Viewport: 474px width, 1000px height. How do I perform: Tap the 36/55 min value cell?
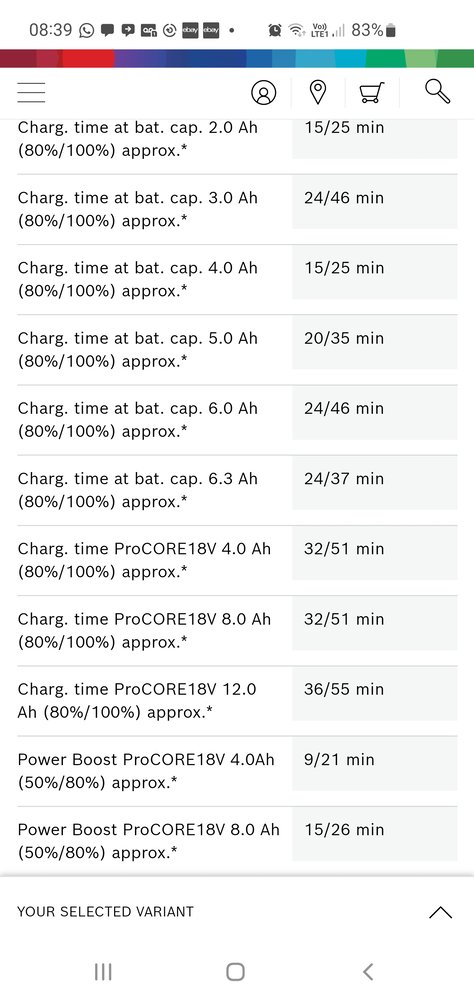(374, 693)
